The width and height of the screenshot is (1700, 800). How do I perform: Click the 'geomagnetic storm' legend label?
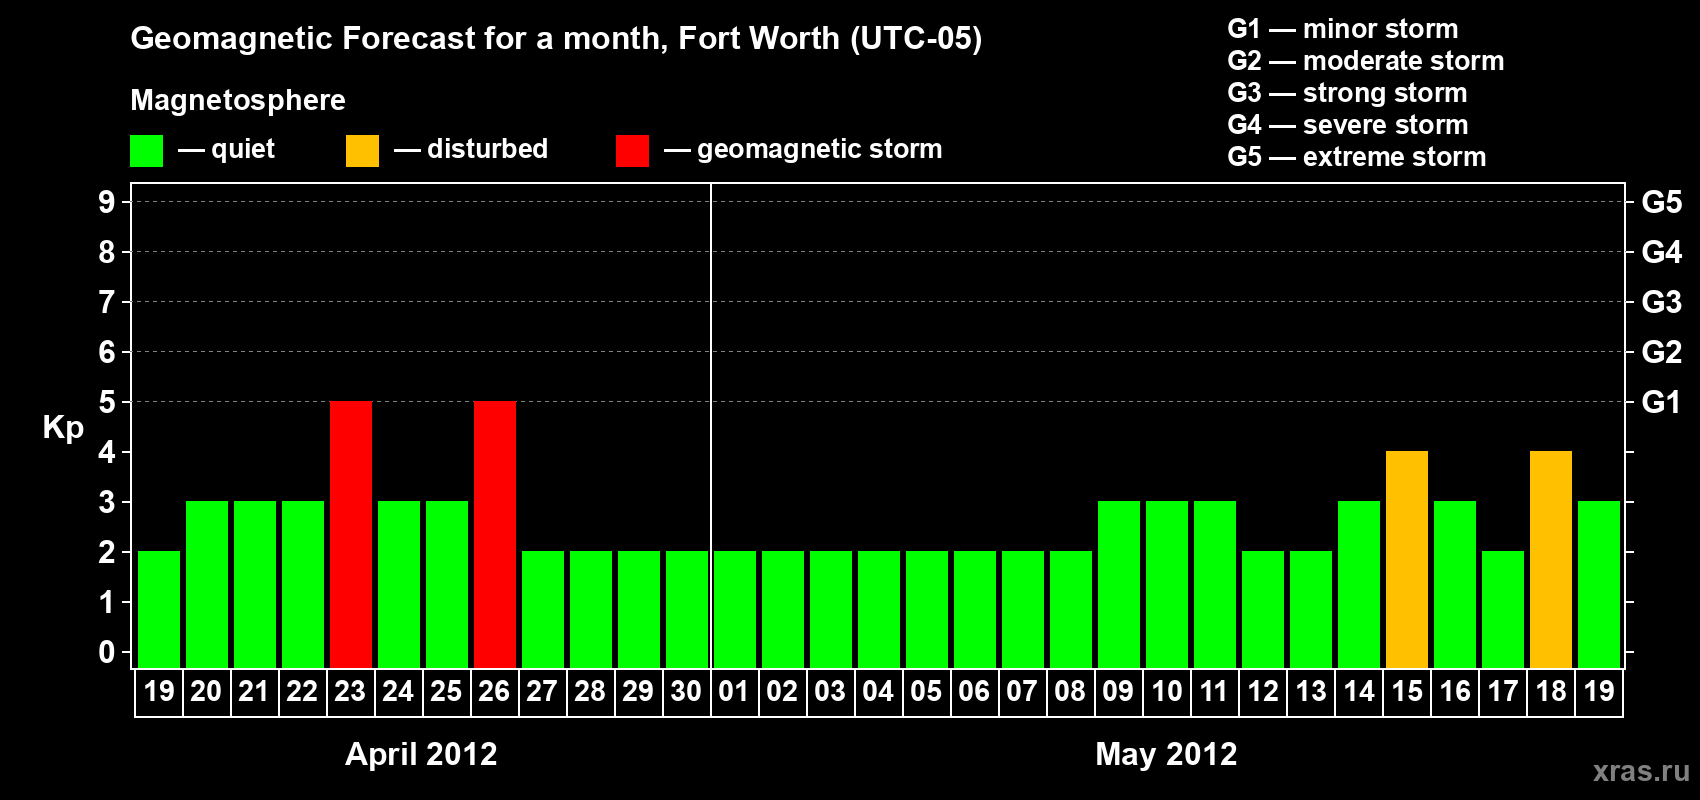pos(819,150)
